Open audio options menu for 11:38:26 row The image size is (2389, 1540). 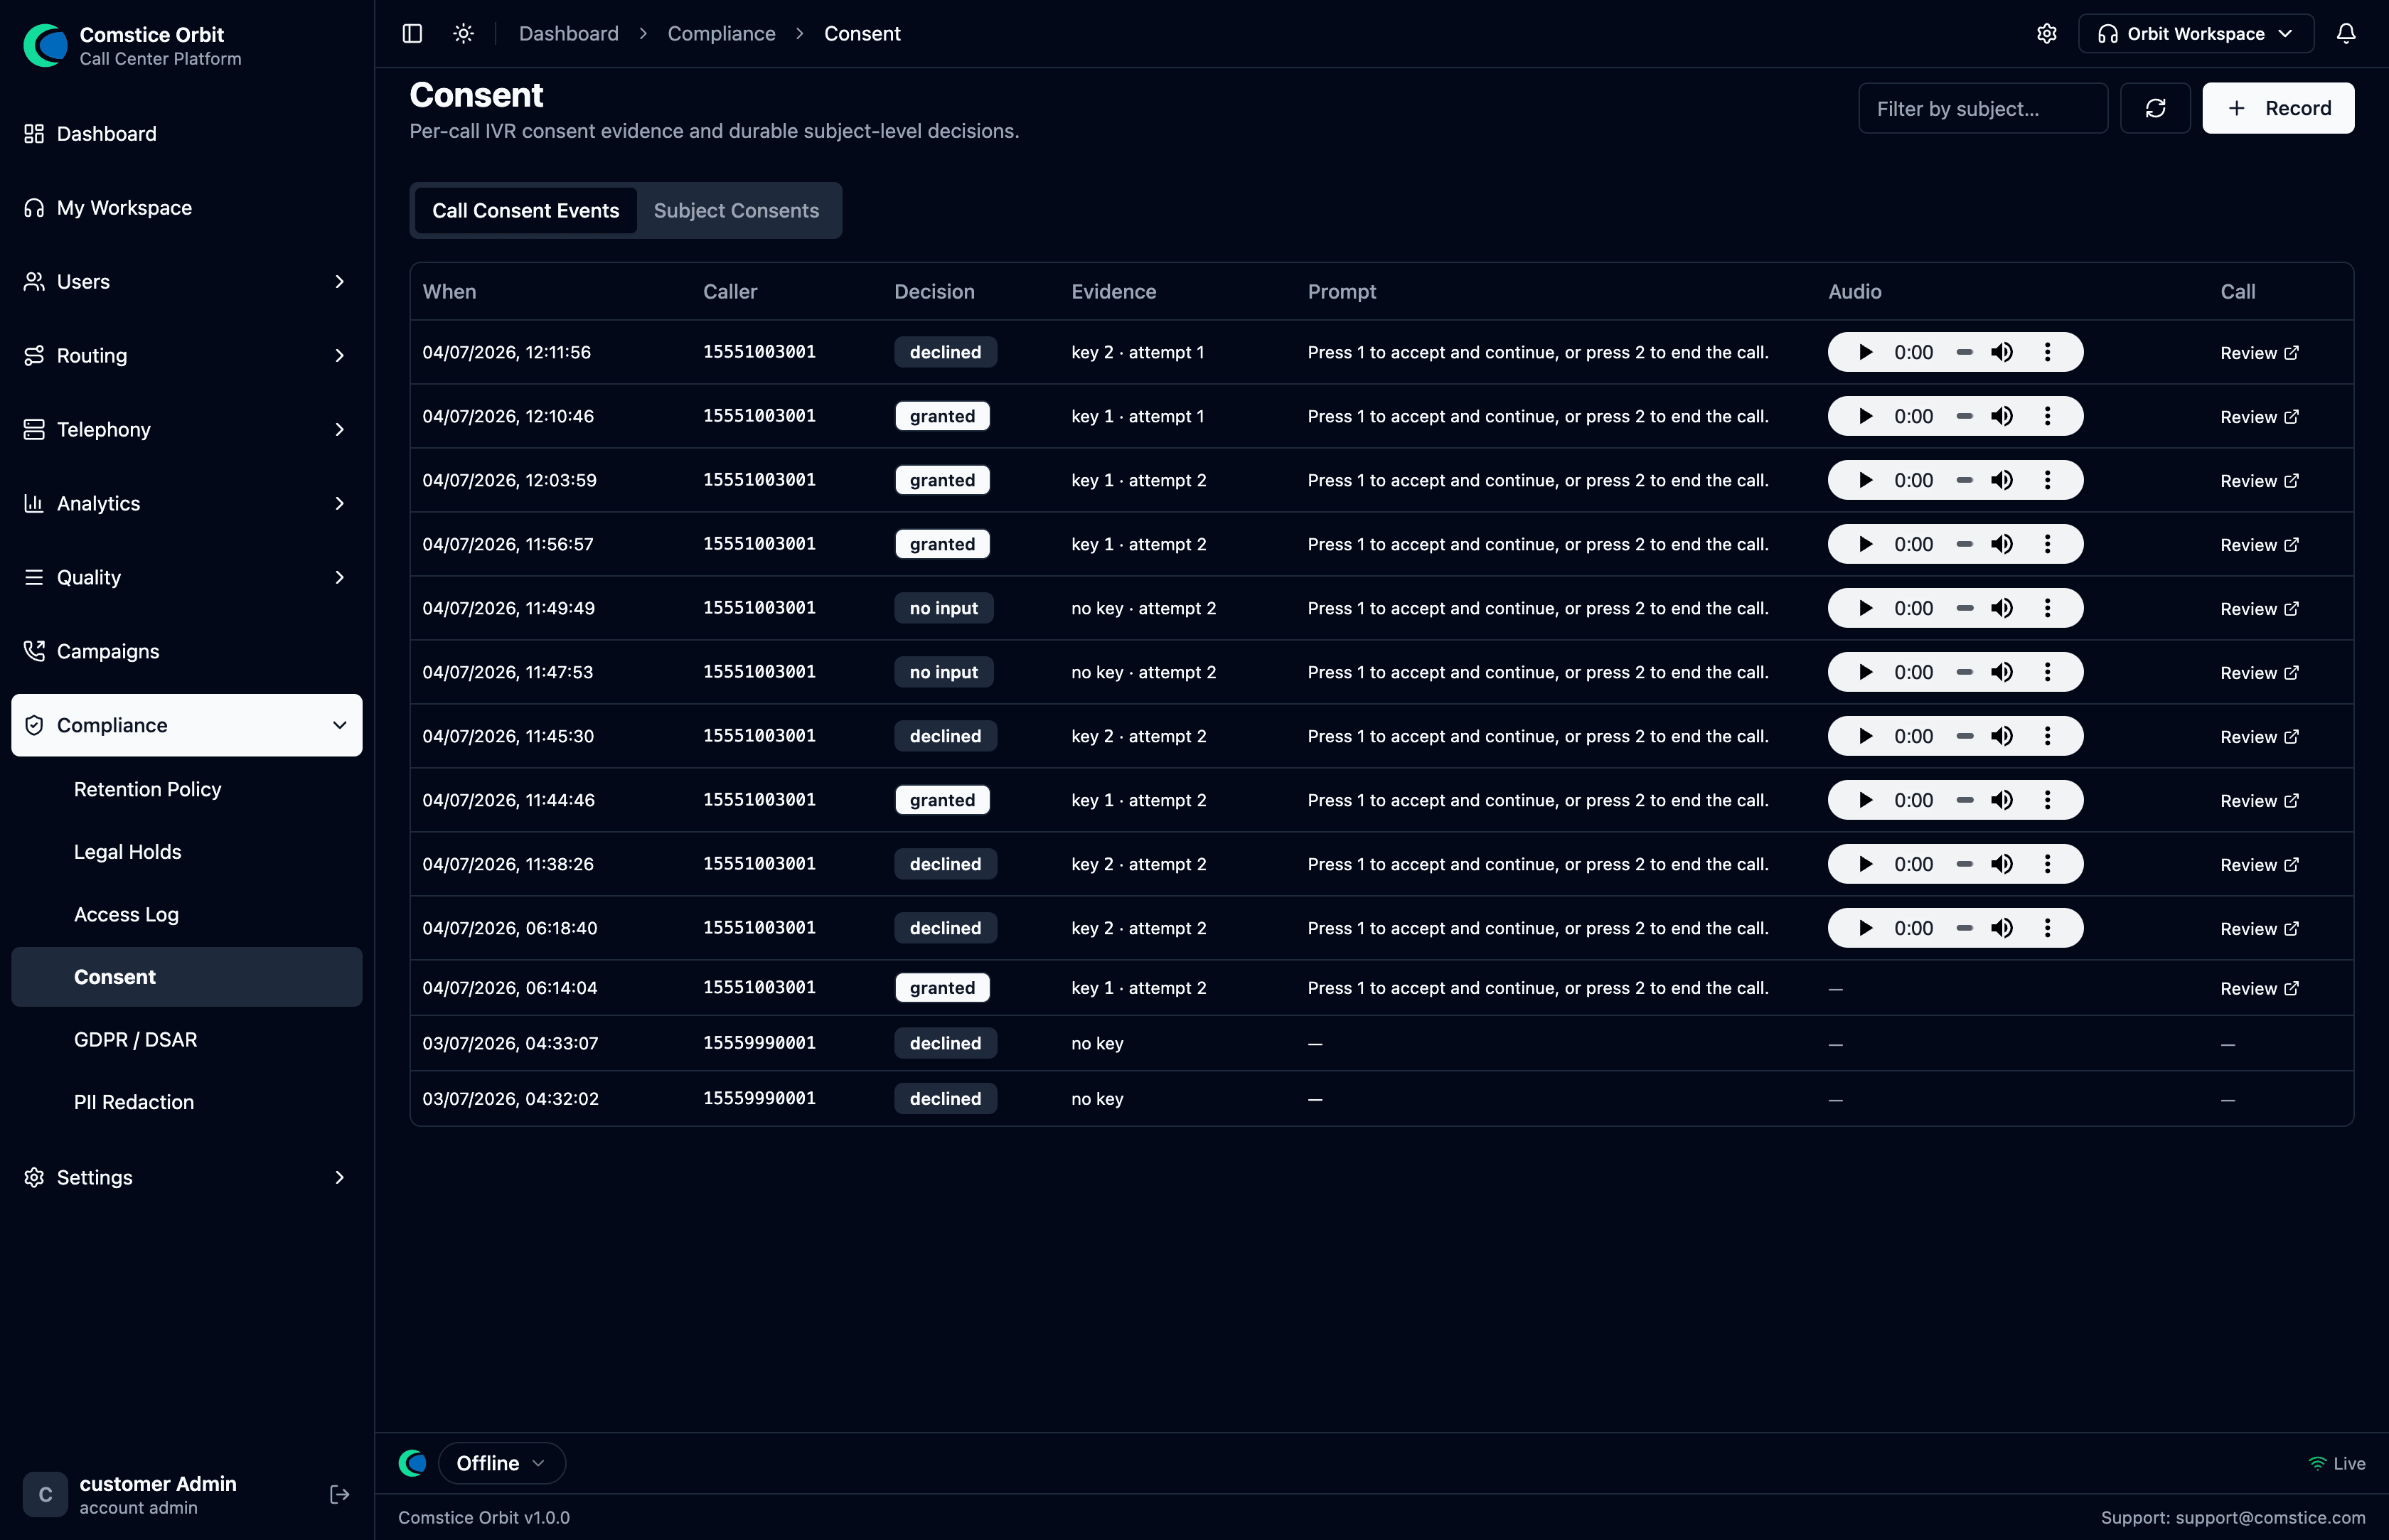click(x=2047, y=864)
